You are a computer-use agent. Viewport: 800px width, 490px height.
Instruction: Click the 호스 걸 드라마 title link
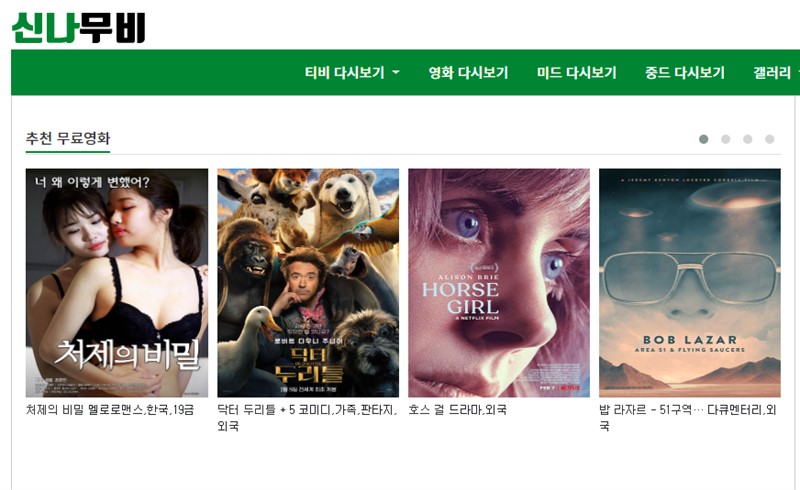(458, 410)
